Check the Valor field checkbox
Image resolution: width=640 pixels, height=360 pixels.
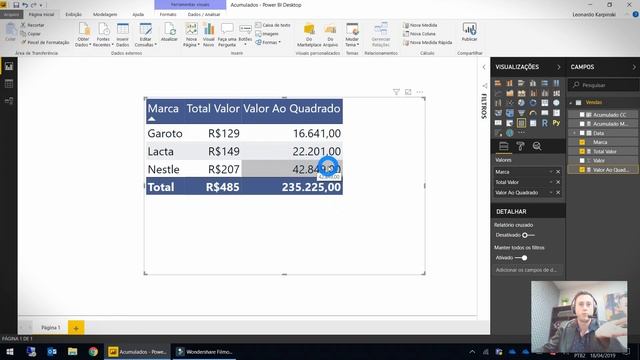point(582,160)
